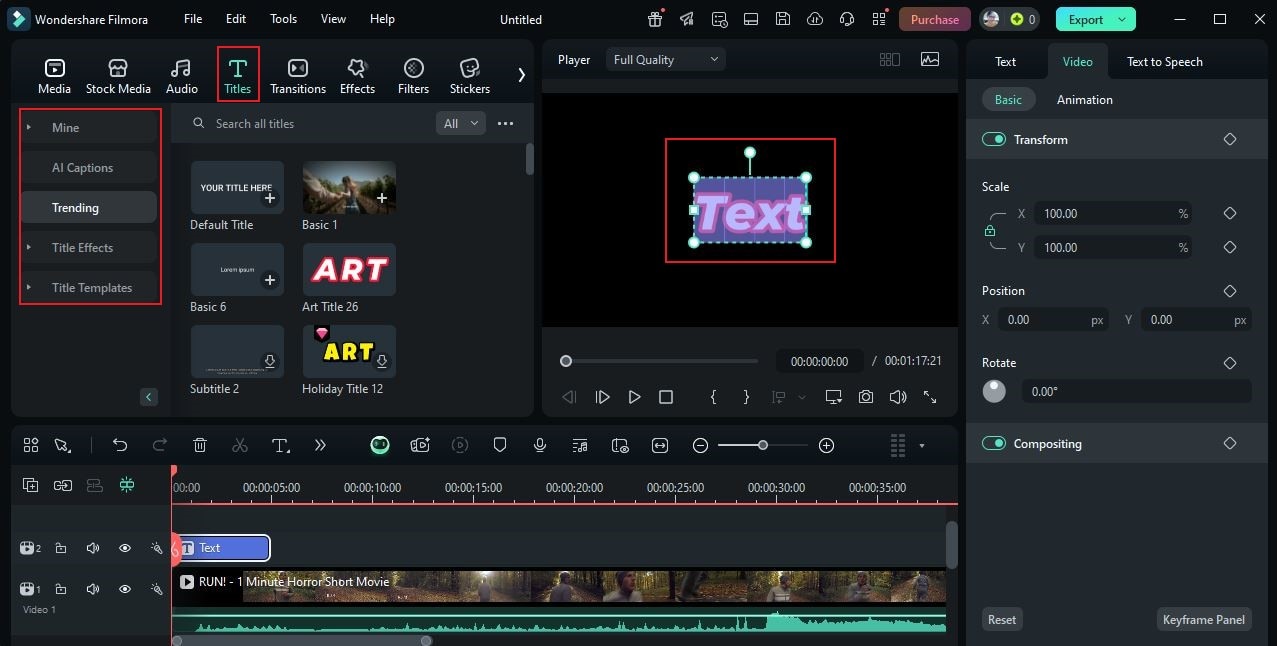Viewport: 1277px width, 646px height.
Task: Open the Full Quality dropdown
Action: (665, 59)
